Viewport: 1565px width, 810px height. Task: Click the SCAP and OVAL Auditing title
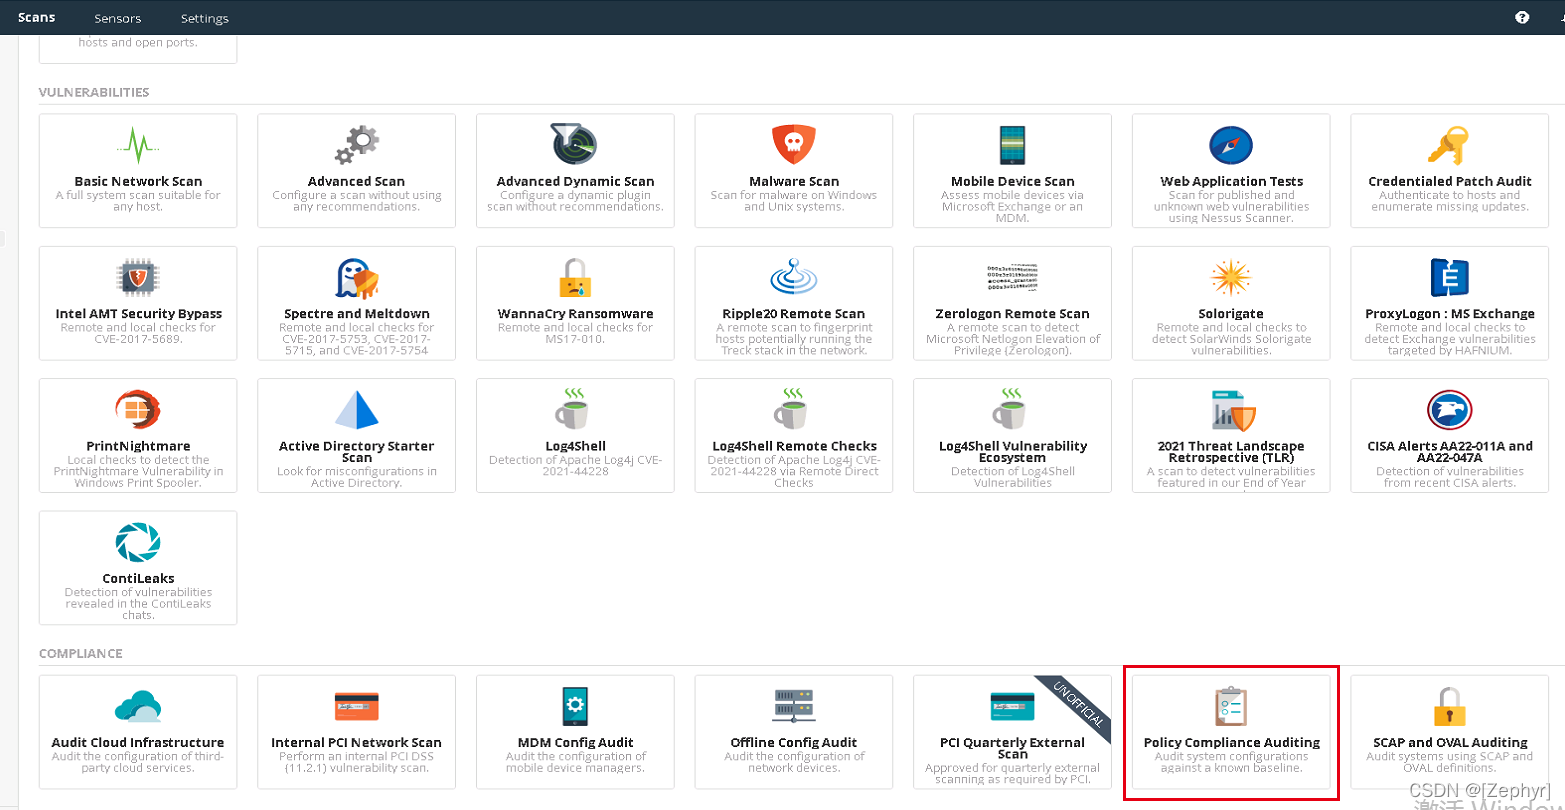1449,742
